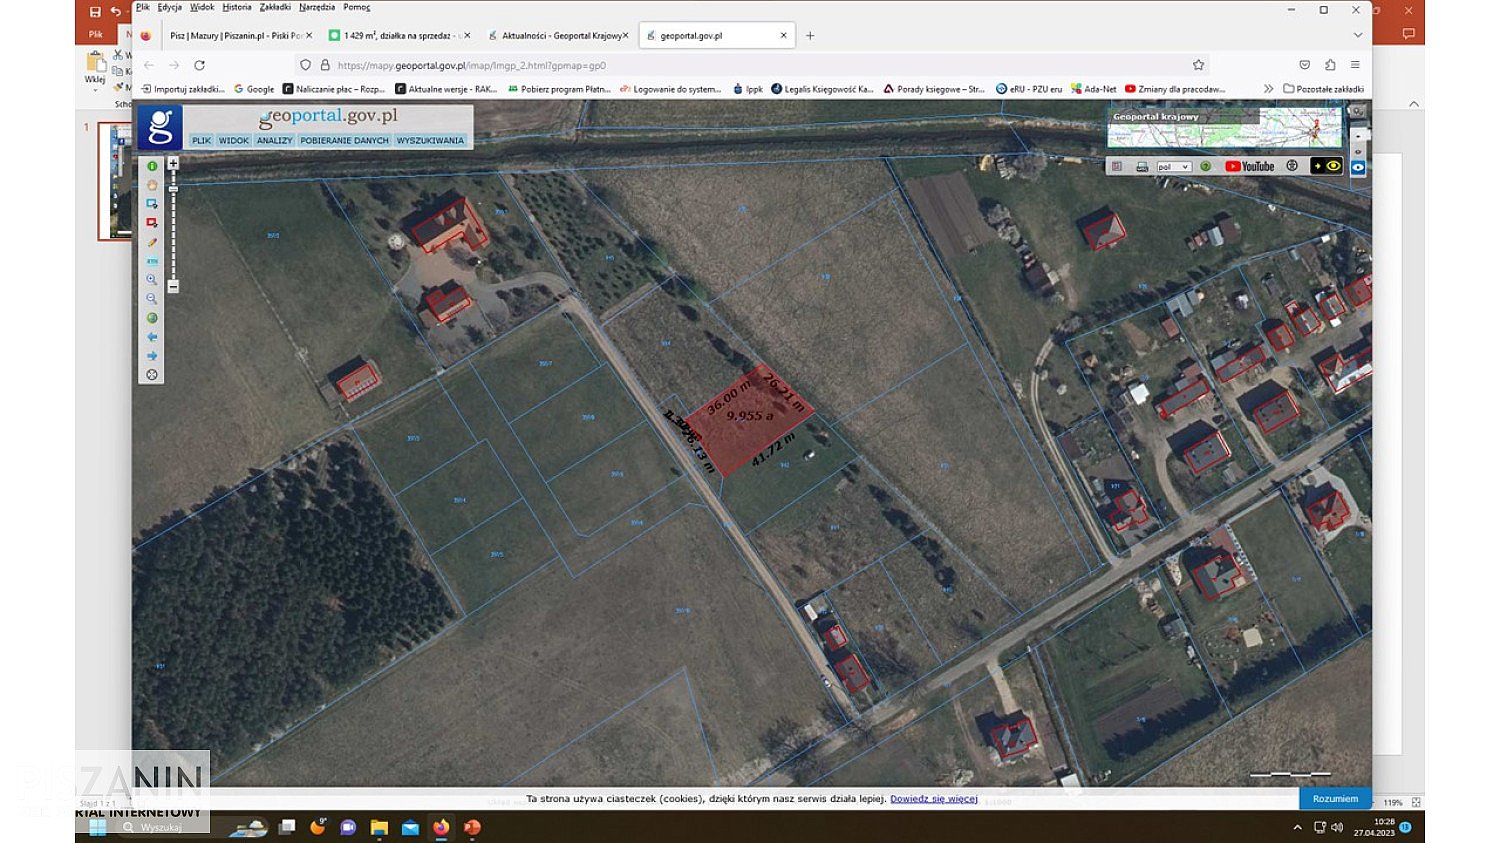
Task: Toggle the blue eye visibility button
Action: (x=1358, y=168)
